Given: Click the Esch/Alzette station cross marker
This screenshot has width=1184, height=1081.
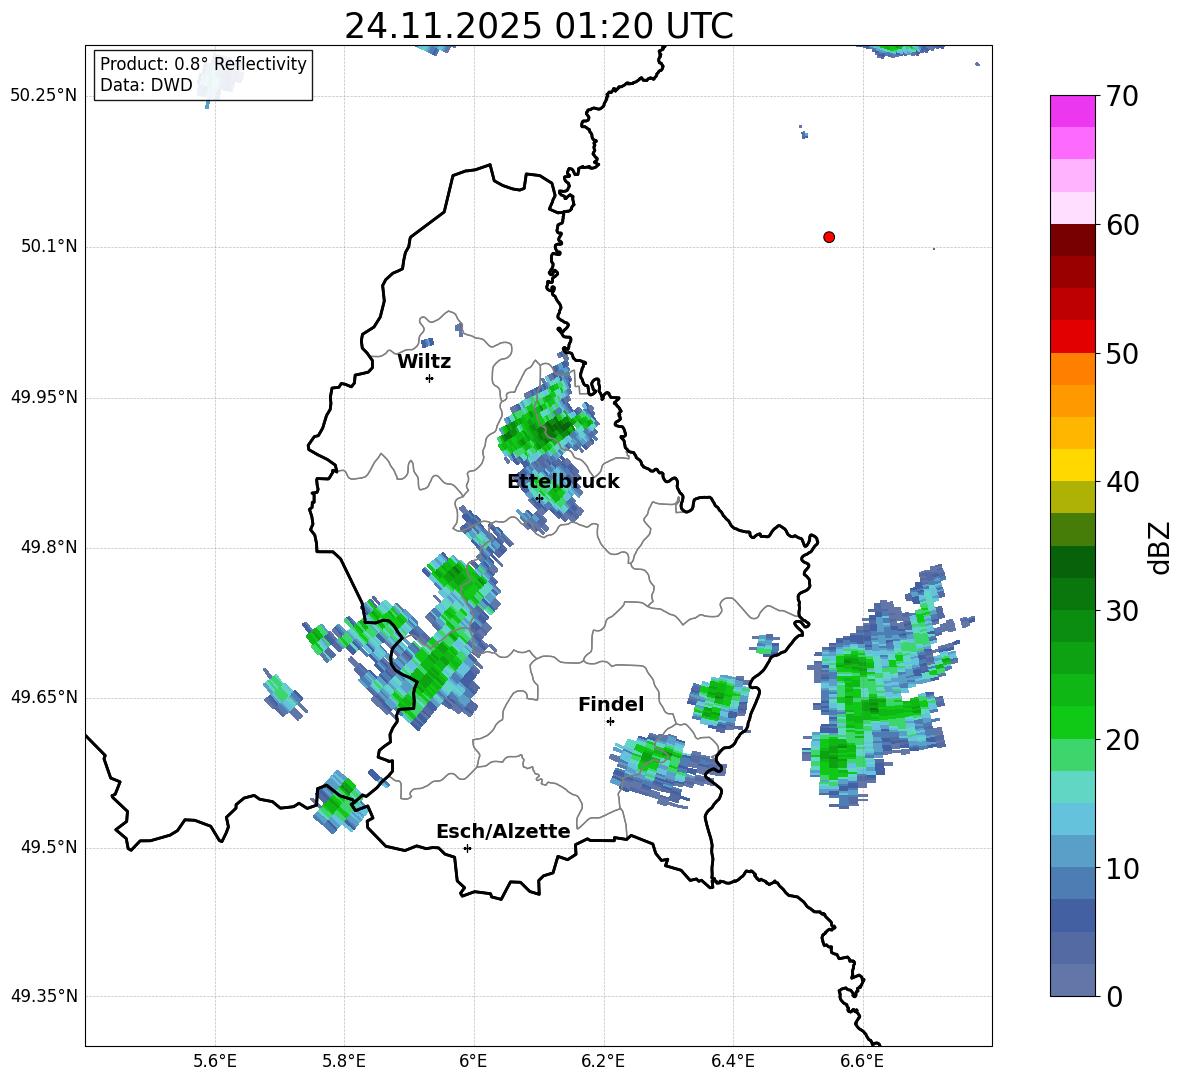Looking at the screenshot, I should 467,848.
